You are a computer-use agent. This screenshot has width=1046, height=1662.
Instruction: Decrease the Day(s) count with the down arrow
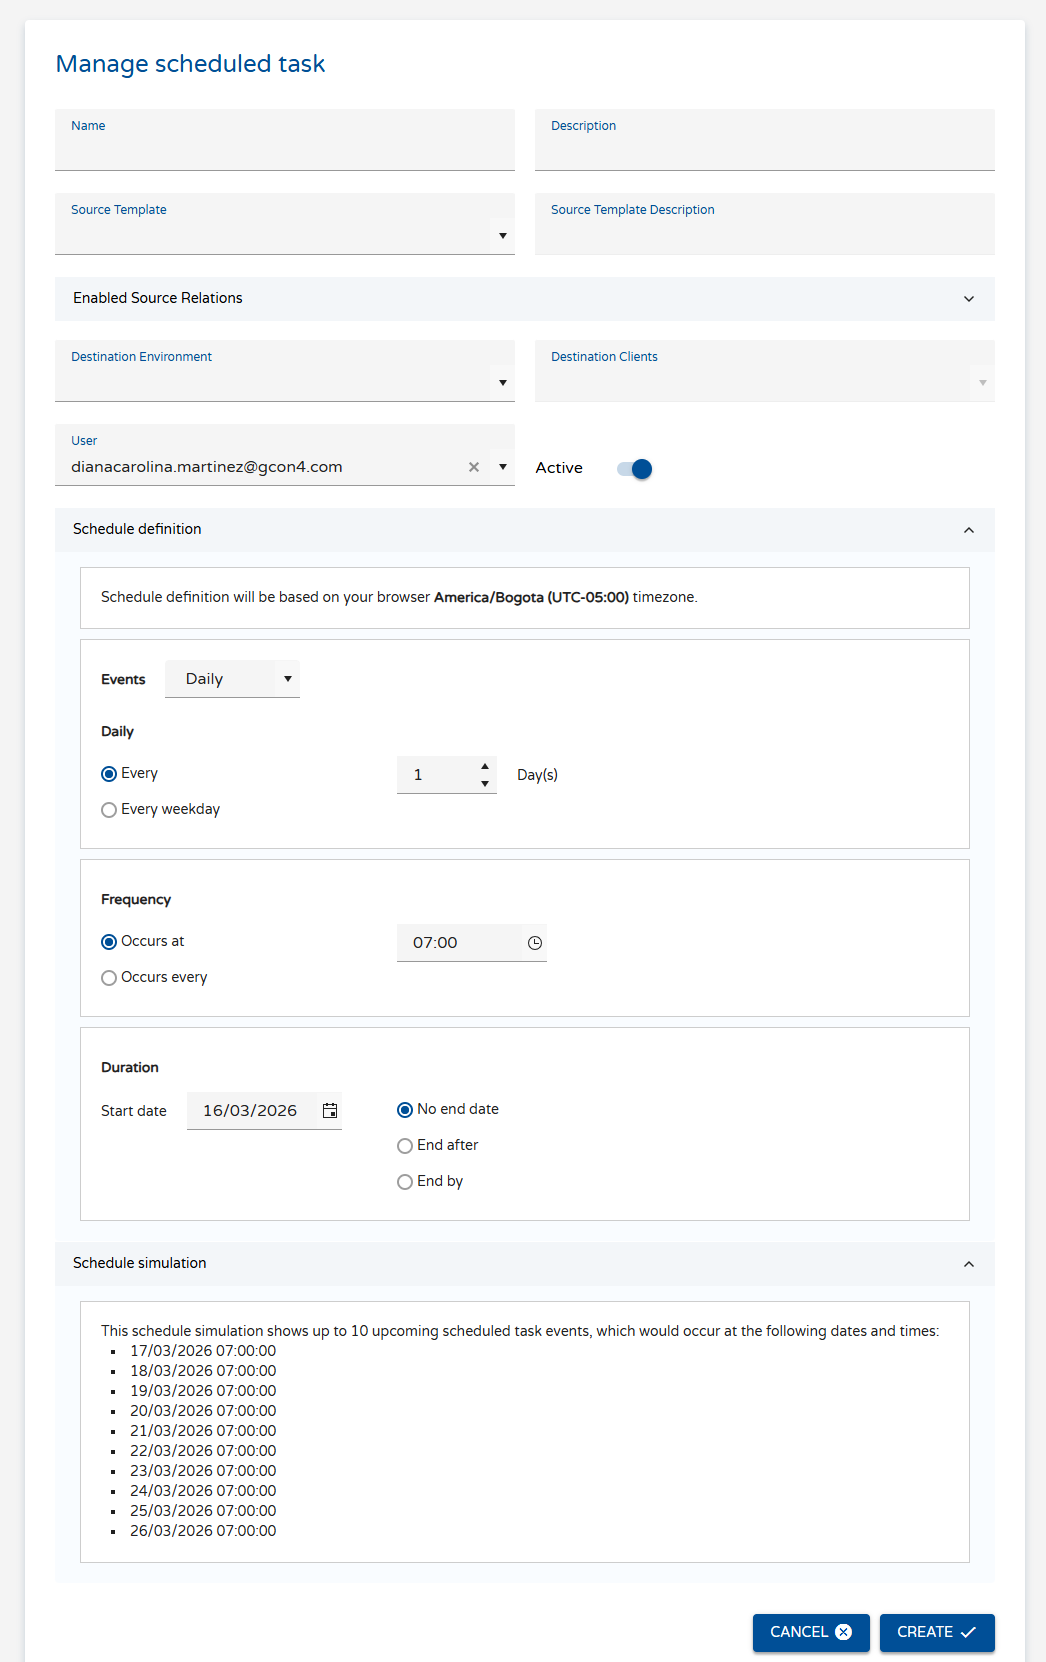pyautogui.click(x=485, y=784)
